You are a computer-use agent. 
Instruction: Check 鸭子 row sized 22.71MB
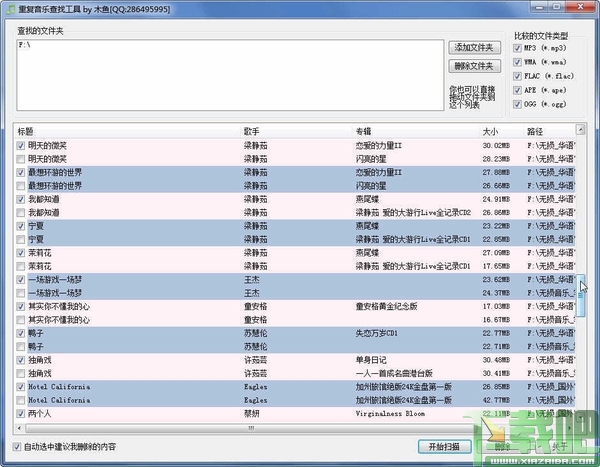pyautogui.click(x=21, y=347)
